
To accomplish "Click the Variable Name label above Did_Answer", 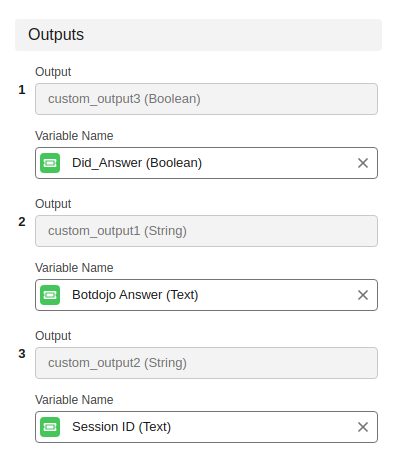I will point(74,136).
